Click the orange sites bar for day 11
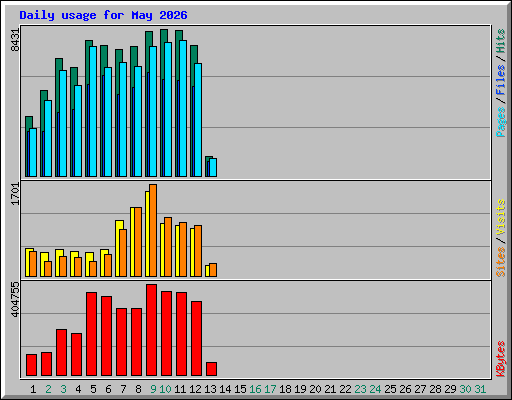The image size is (512, 400). coord(183,249)
